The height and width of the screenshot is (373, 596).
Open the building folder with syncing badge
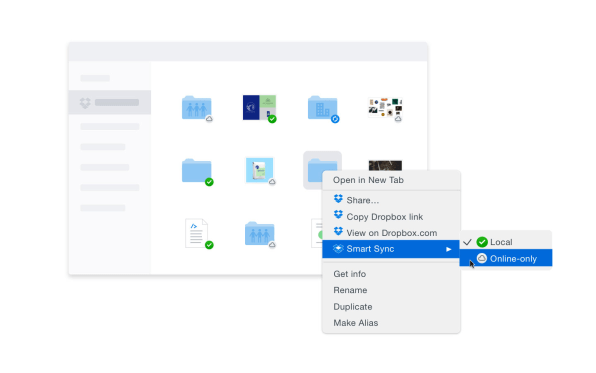tap(323, 108)
